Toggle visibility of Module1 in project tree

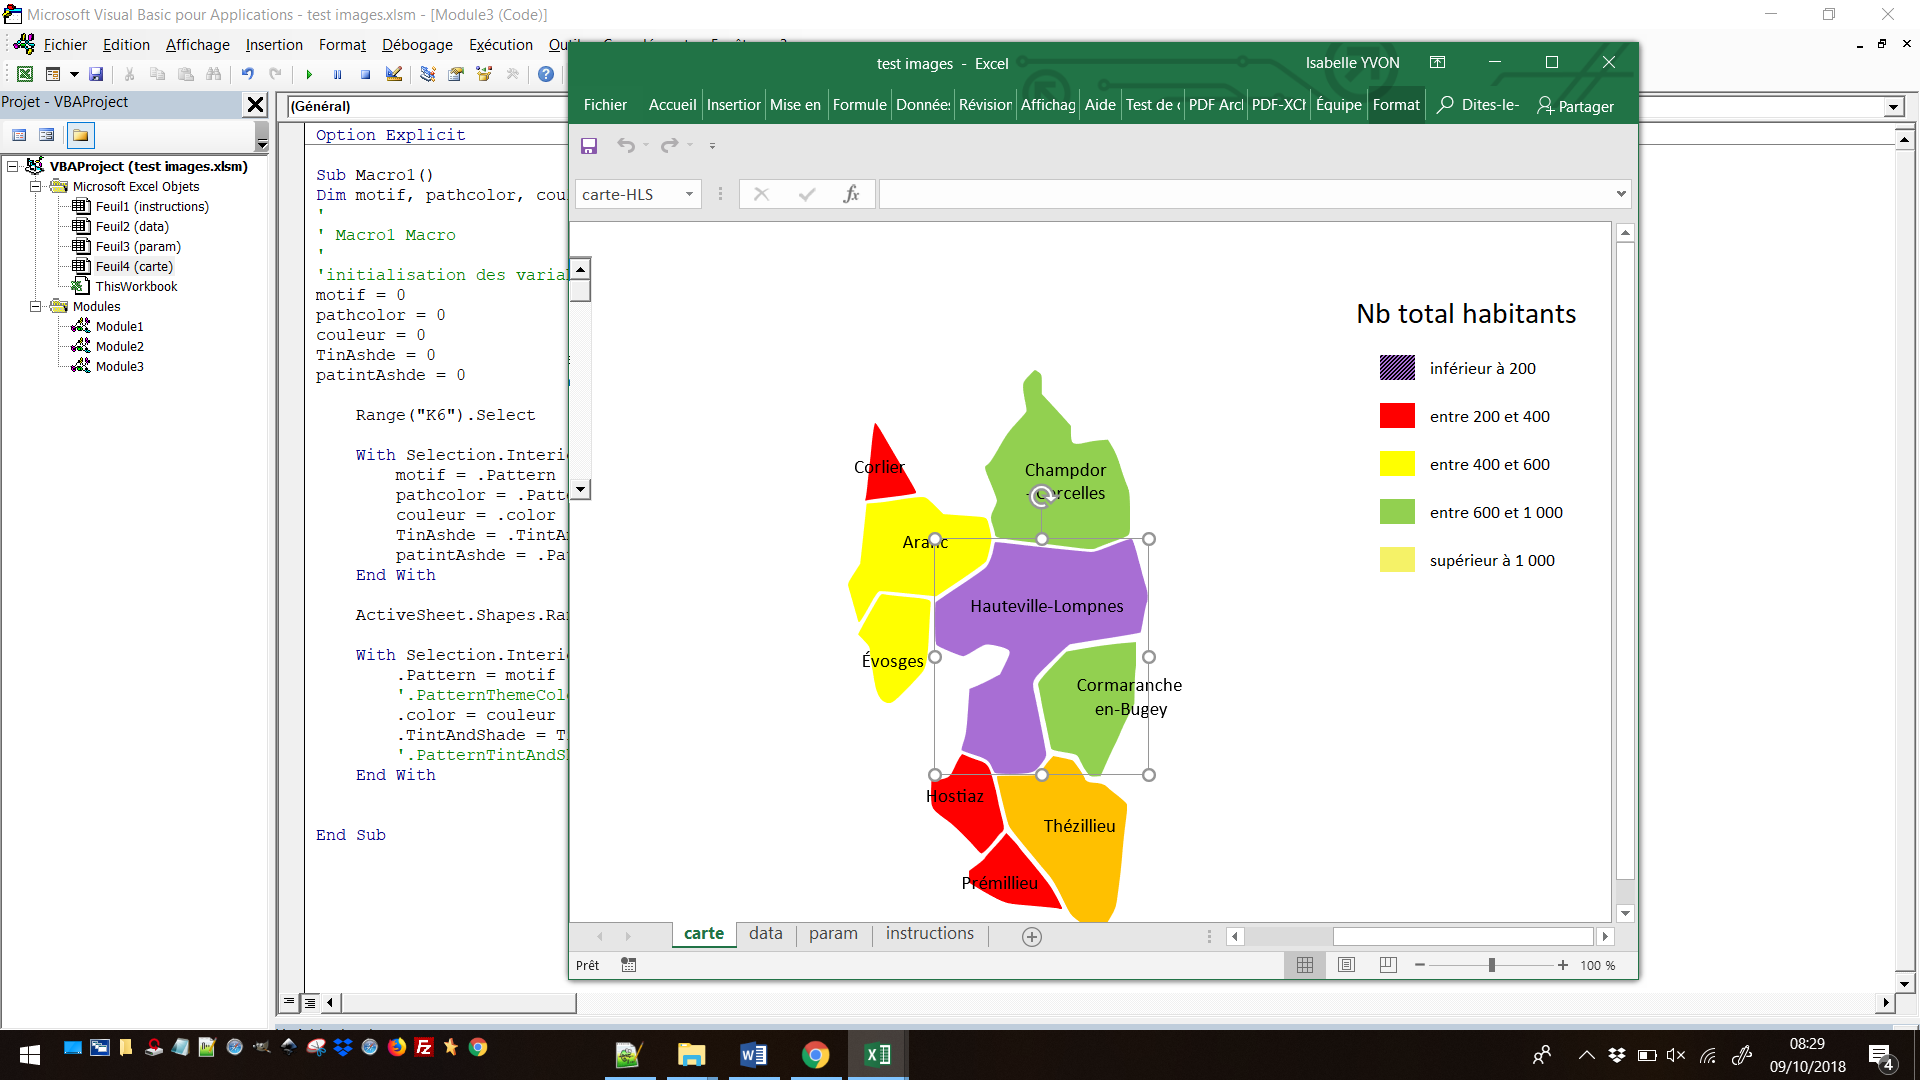117,326
